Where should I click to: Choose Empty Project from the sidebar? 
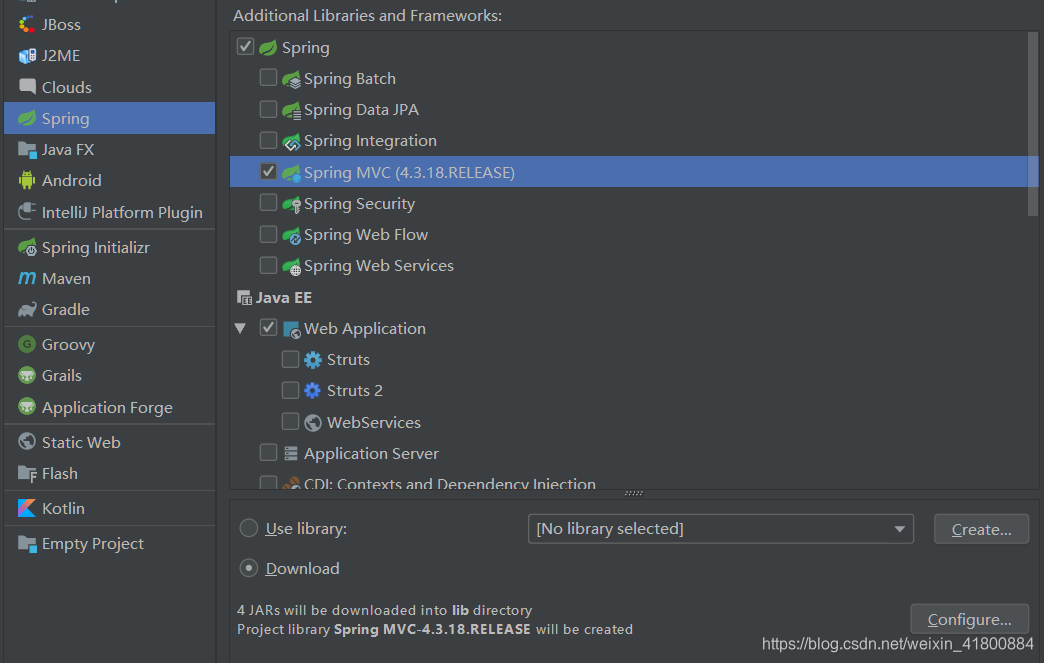pos(27,542)
